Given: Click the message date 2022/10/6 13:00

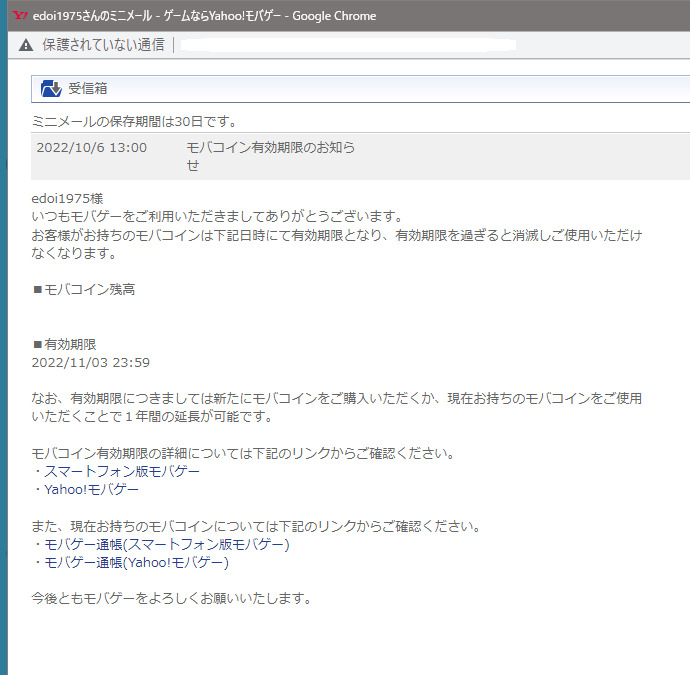Looking at the screenshot, I should [92, 147].
